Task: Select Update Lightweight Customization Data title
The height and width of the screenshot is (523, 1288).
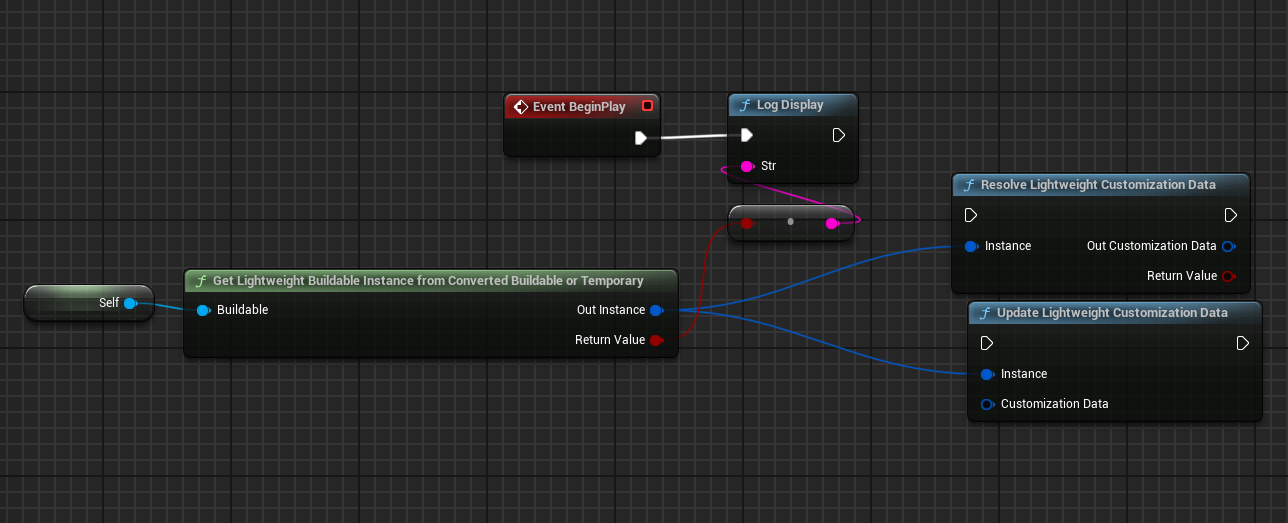Action: click(x=1112, y=313)
